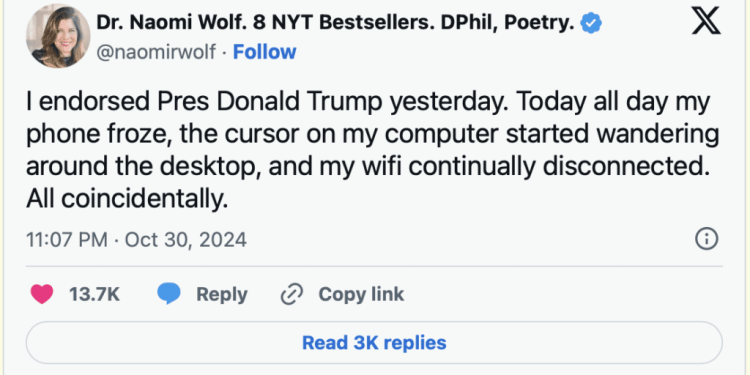Click the 11:07 PM time stamp

(x=67, y=239)
